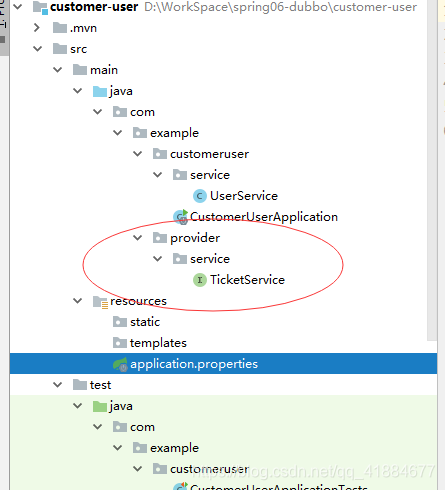Collapse the src folder

(x=38, y=49)
